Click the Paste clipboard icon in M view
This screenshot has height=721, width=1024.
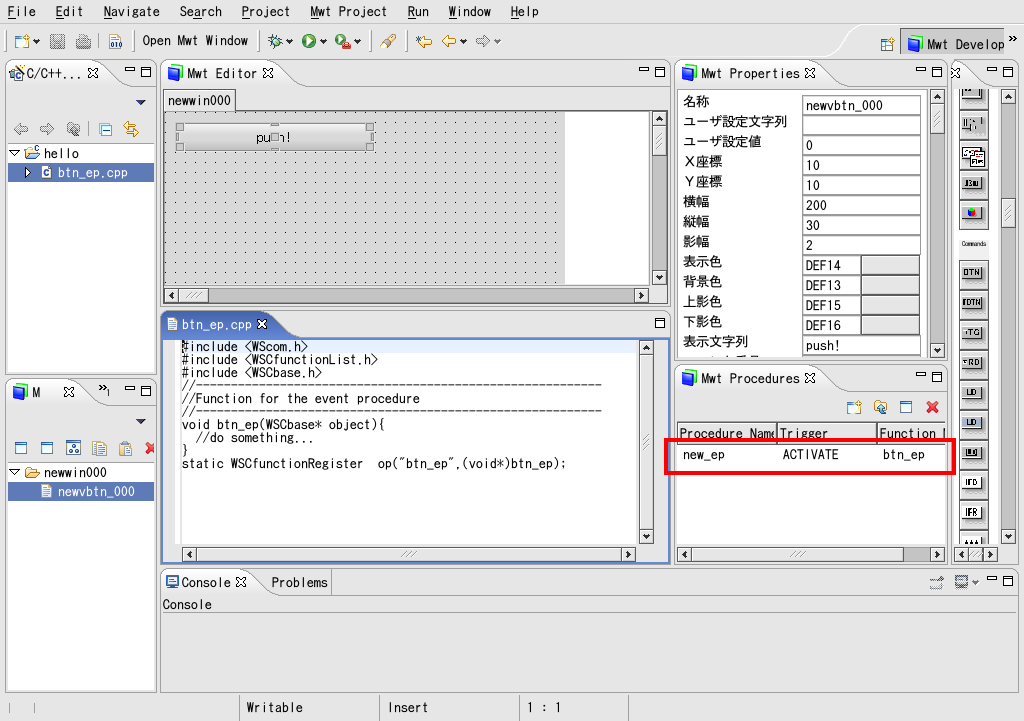tap(125, 448)
